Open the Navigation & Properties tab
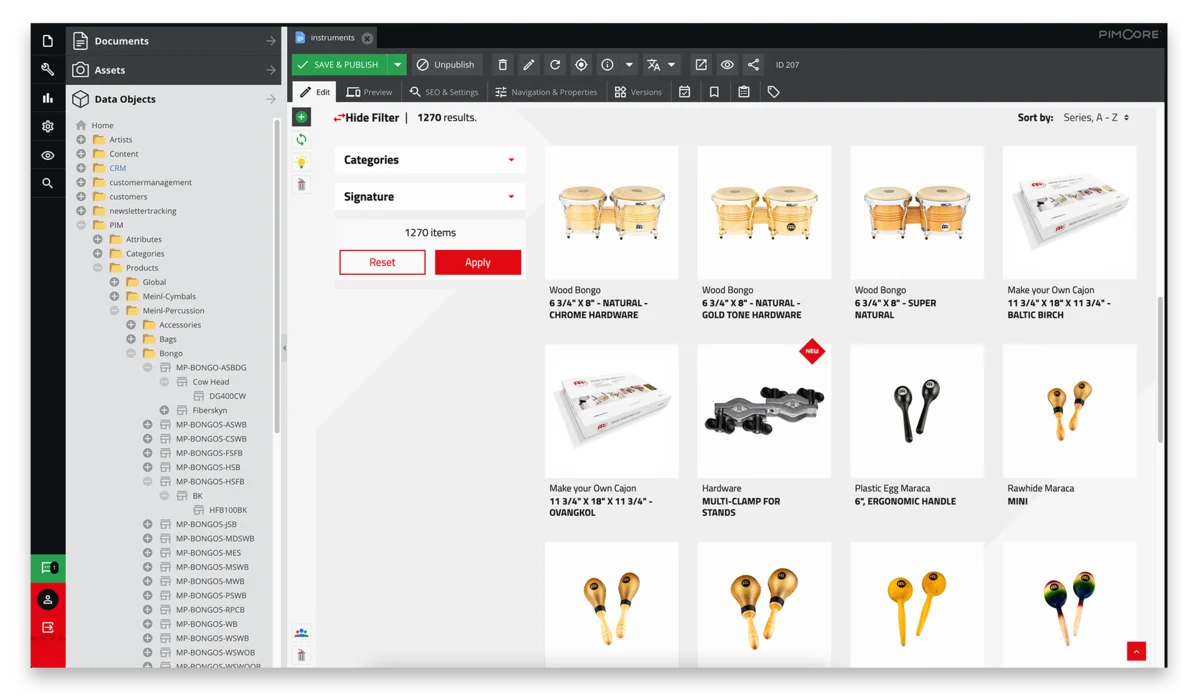Screen dimensions: 1200x699 point(546,92)
